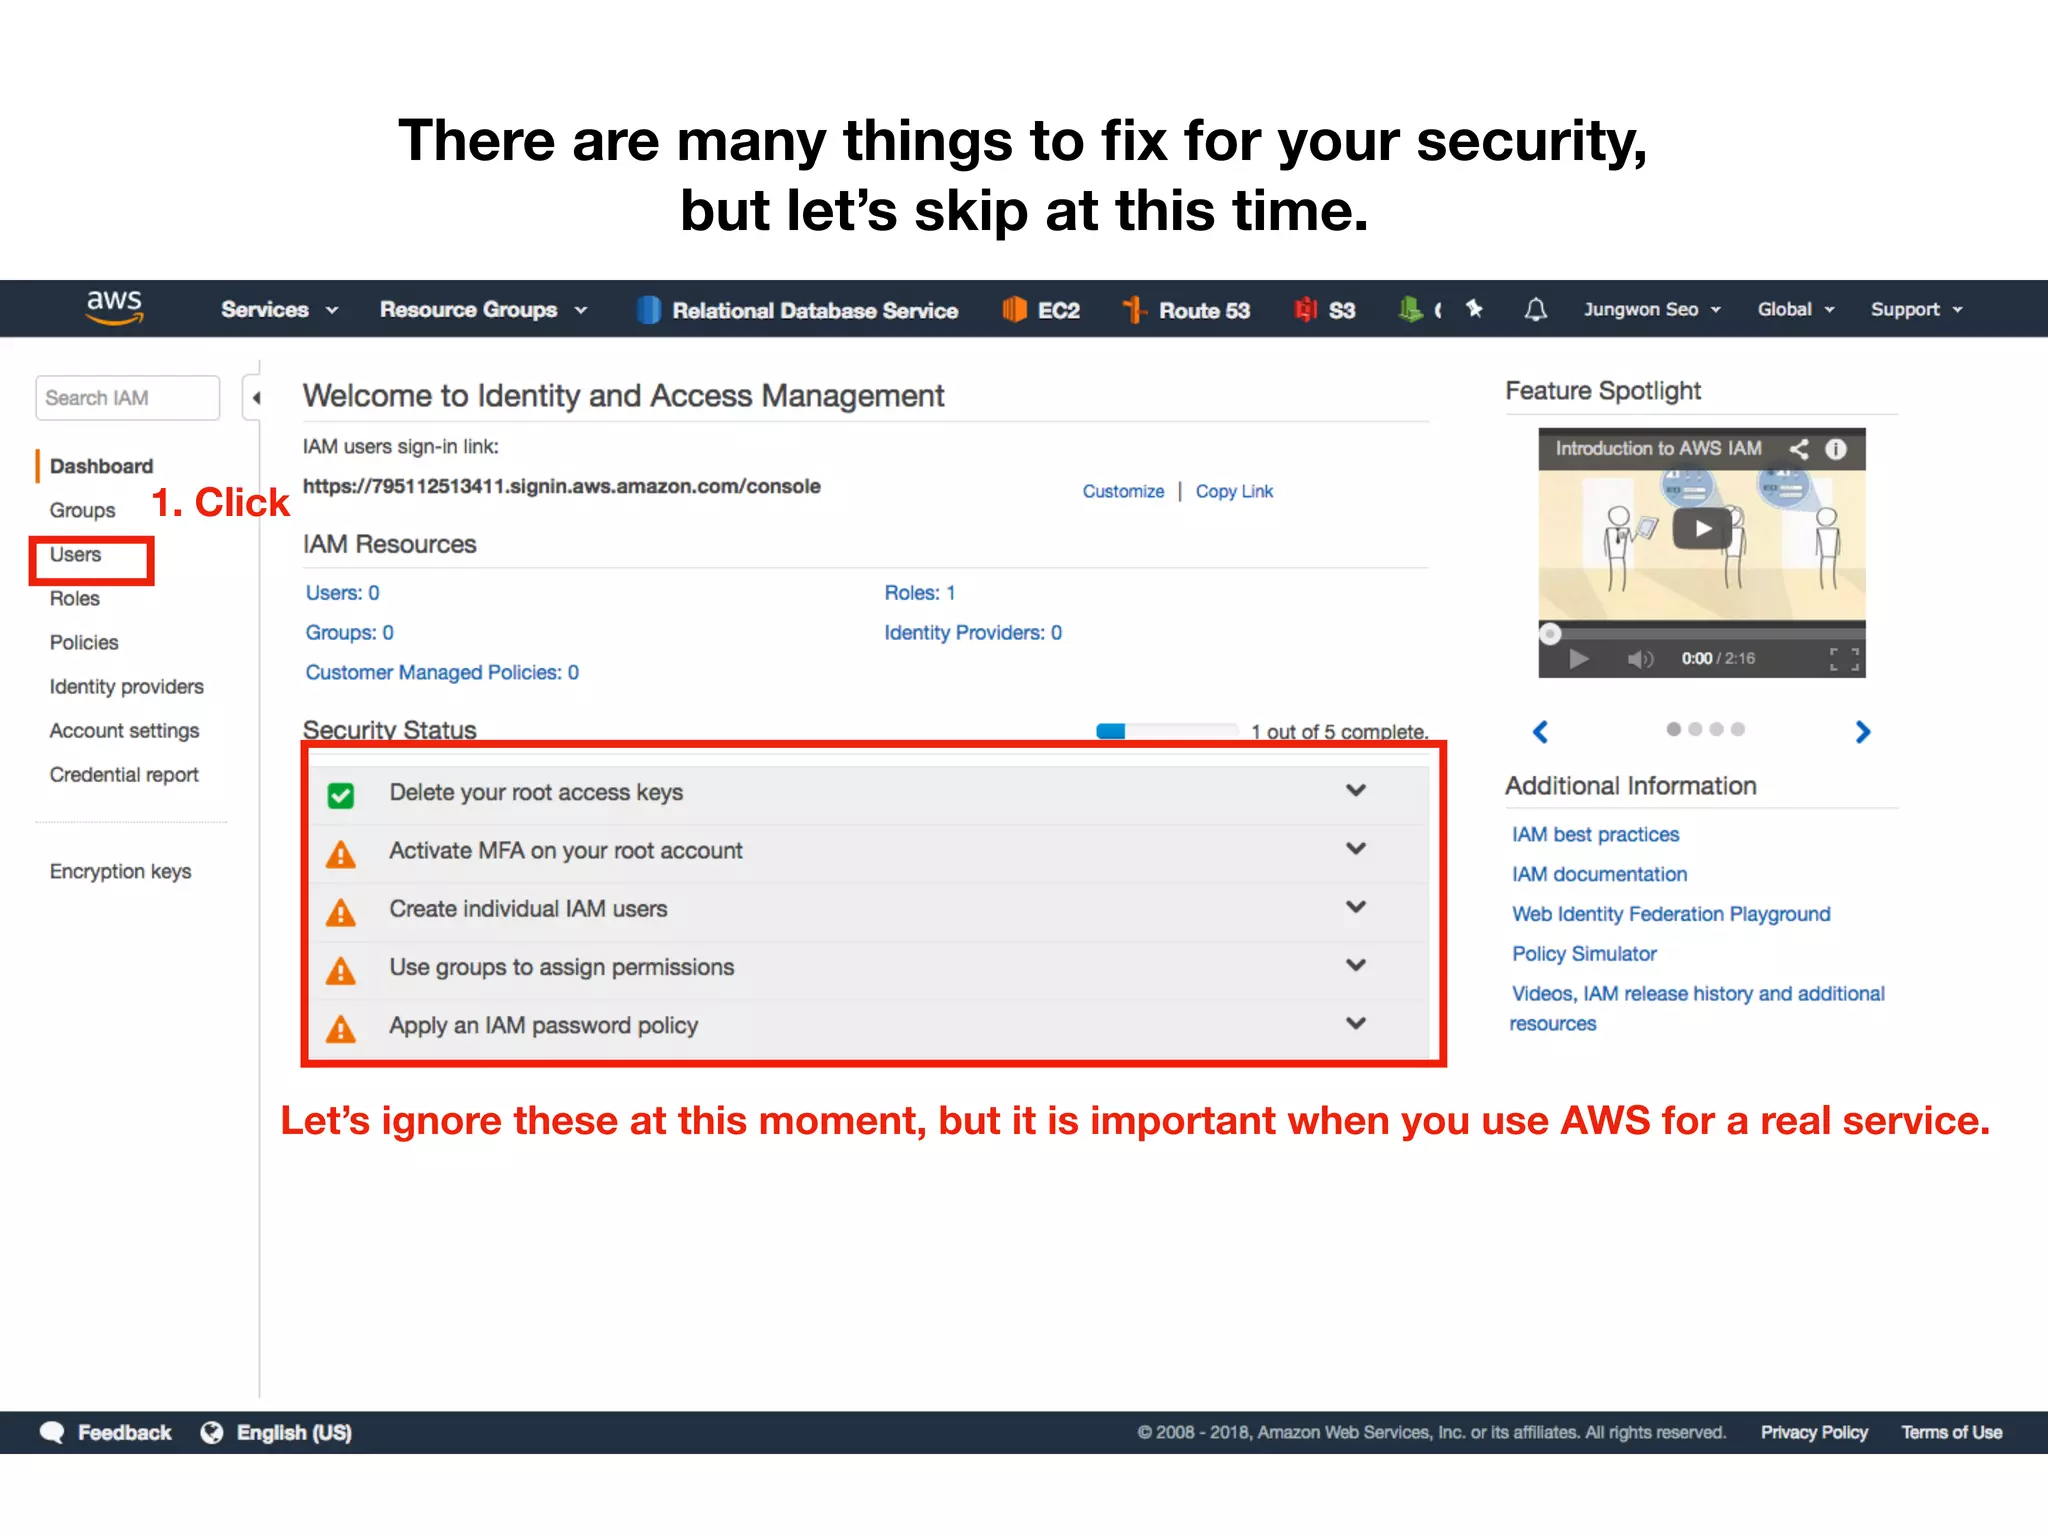Open the Users: 0 resource link

pos(342,593)
